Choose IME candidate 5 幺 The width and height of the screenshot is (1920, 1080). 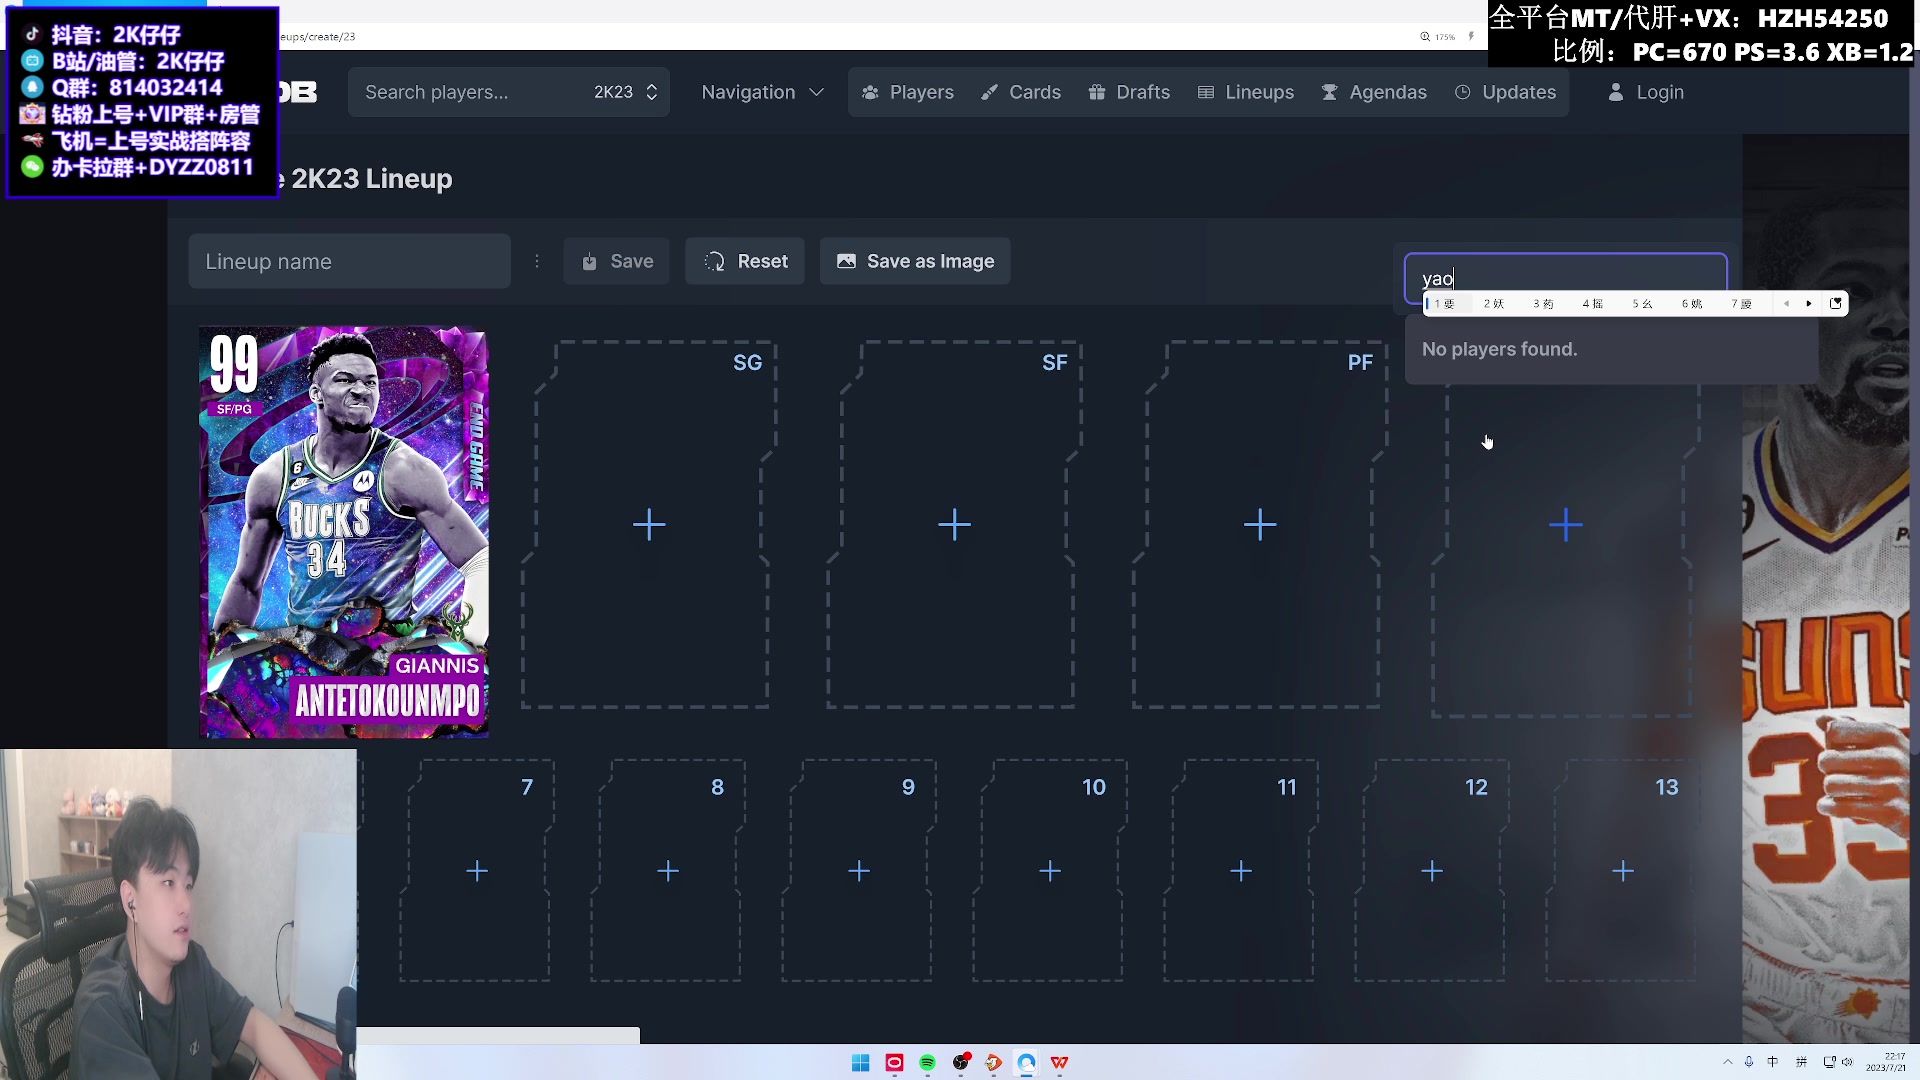1642,304
